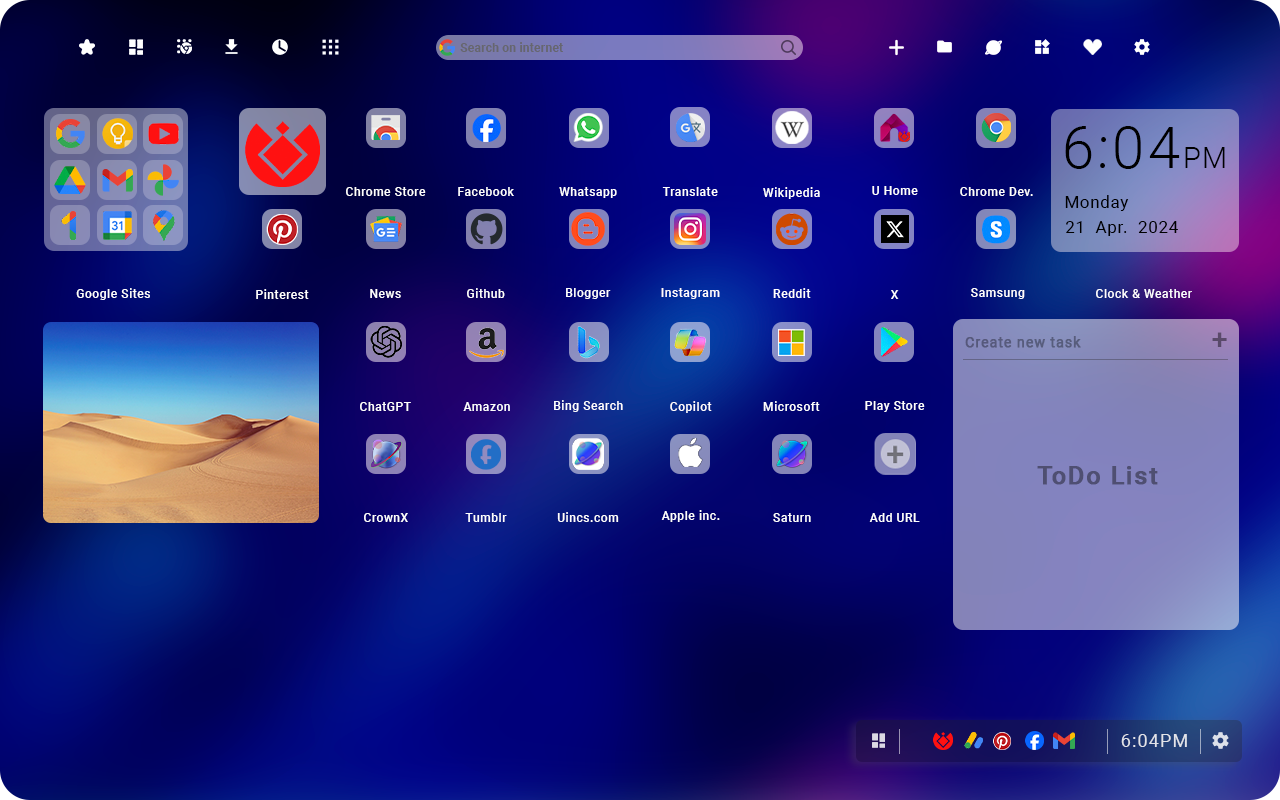Screen dimensions: 1280x800
Task: Open Google Calendar in Google Sites folder
Action: pos(117,225)
